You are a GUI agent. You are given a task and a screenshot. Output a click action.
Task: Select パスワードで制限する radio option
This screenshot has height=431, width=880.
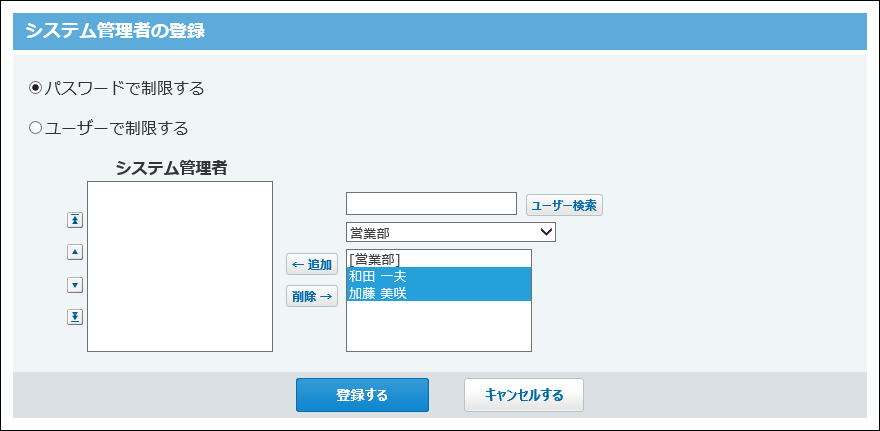(35, 88)
